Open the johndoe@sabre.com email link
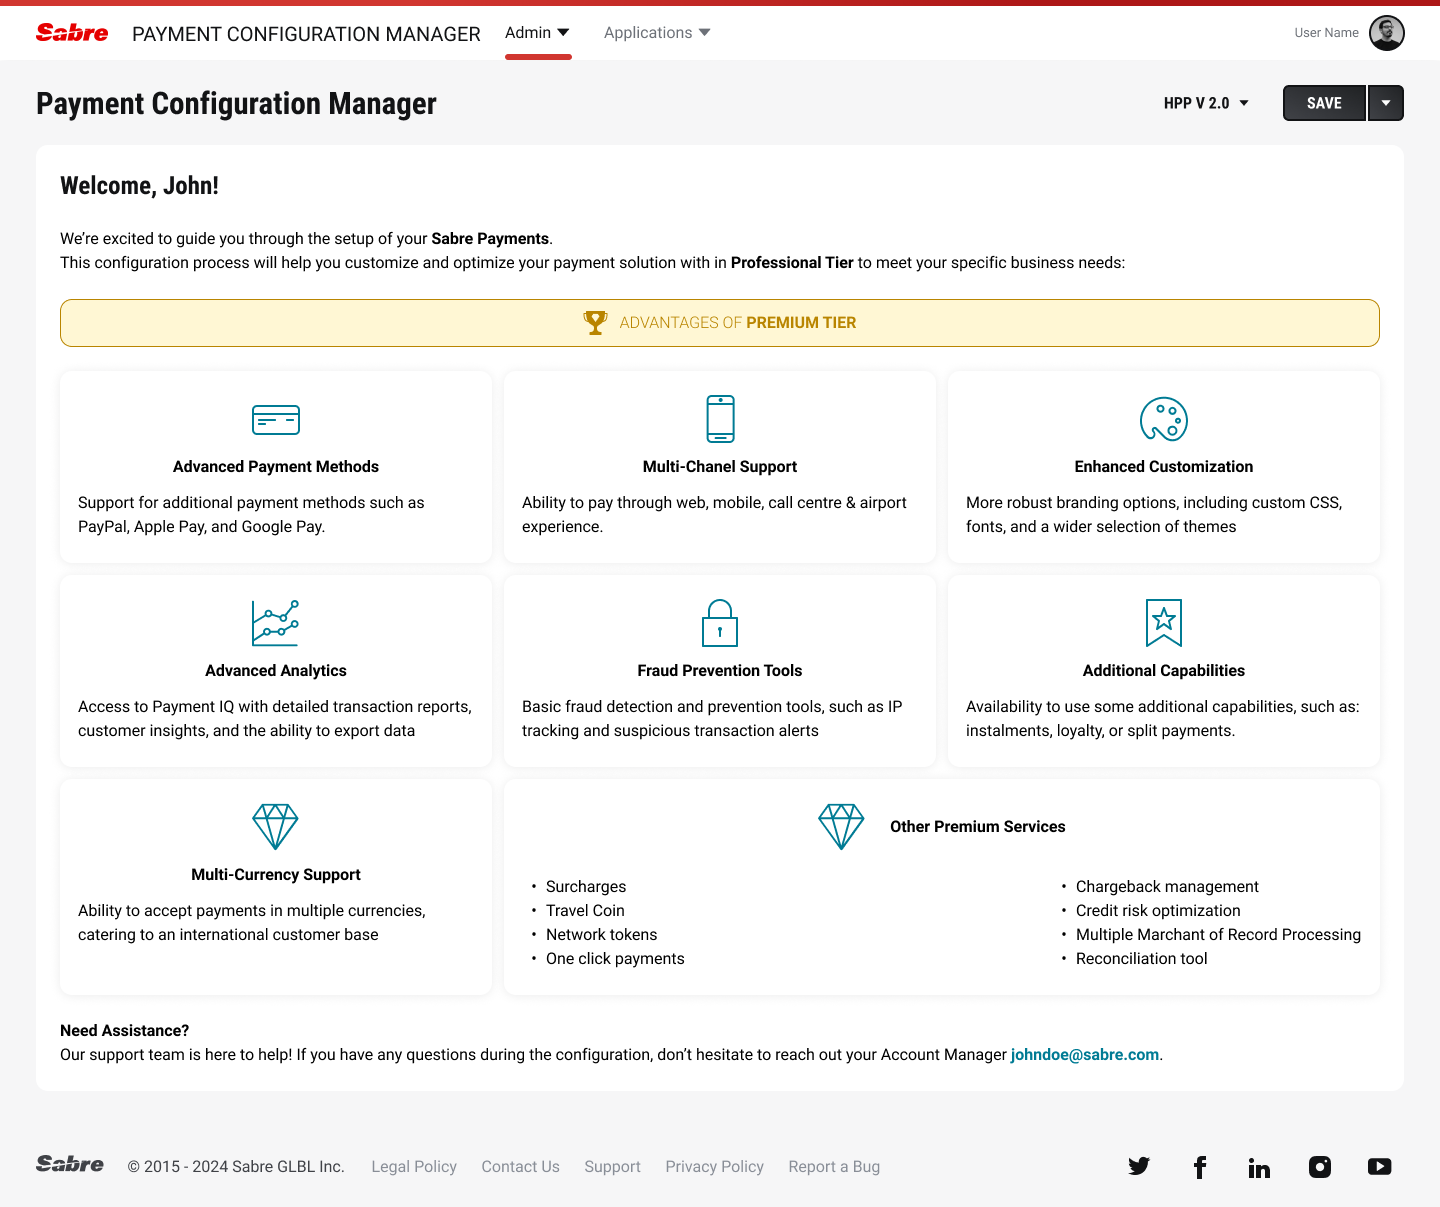This screenshot has width=1440, height=1207. (x=1085, y=1055)
